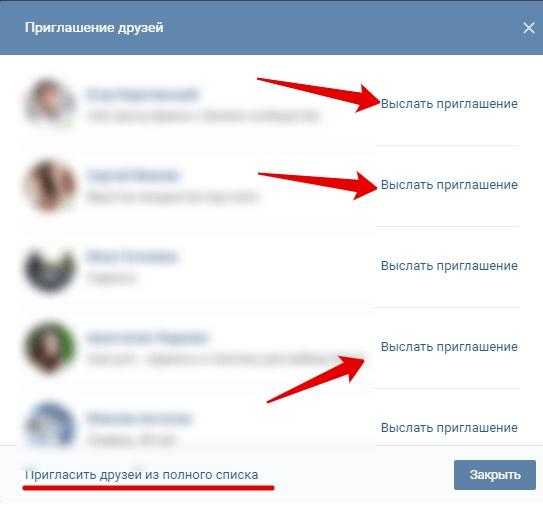
Task: Open the third friend's blurred name link
Action: pos(132,257)
